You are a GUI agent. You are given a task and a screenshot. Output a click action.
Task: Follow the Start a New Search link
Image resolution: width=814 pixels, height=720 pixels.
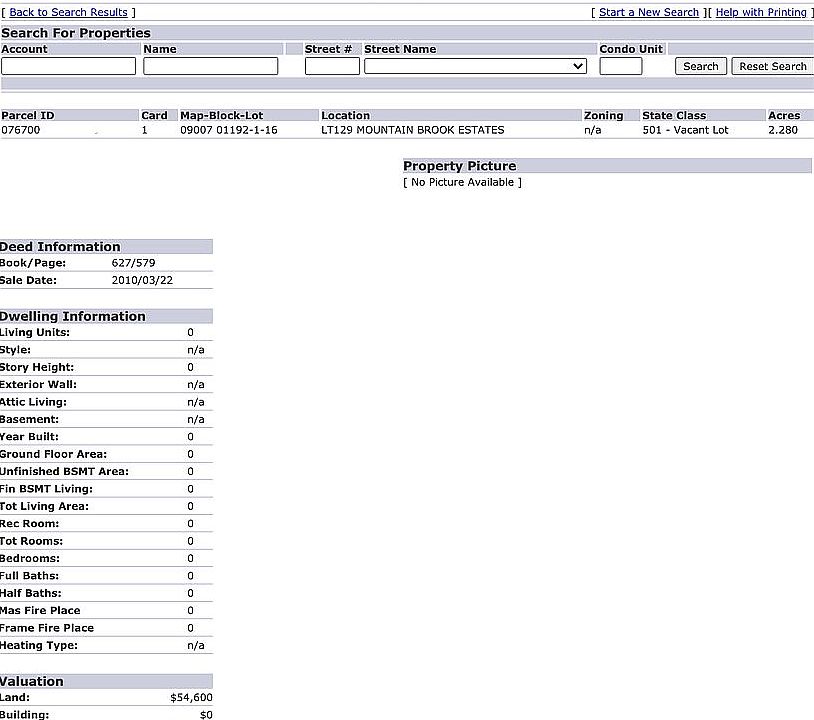pyautogui.click(x=649, y=12)
